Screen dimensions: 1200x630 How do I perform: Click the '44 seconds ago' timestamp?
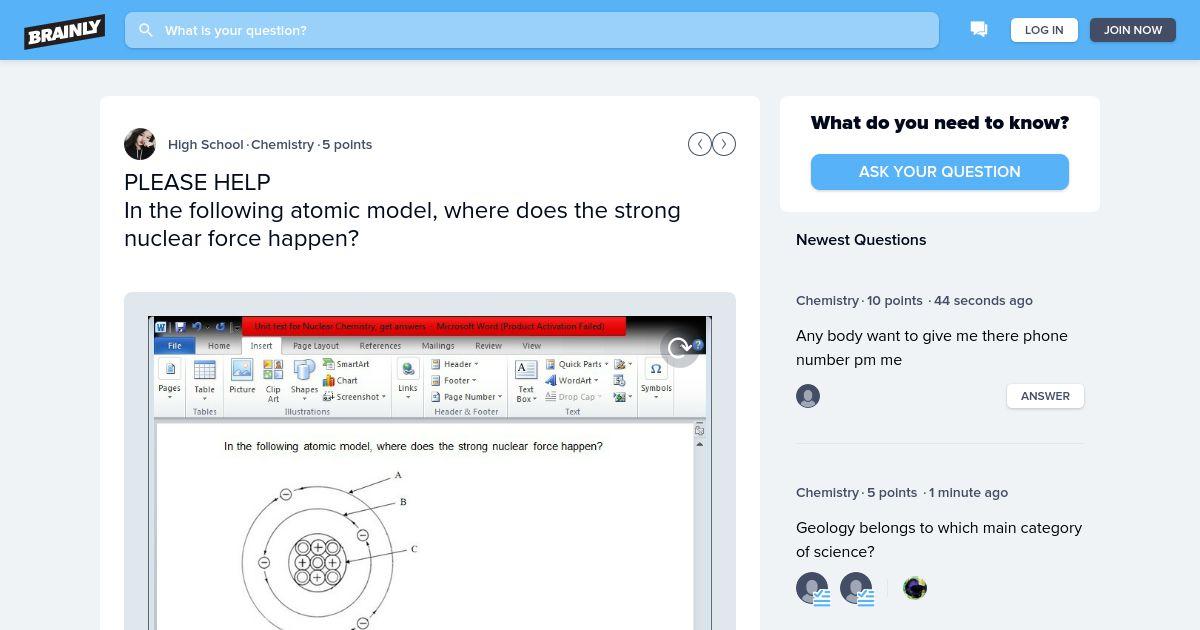[x=983, y=300]
